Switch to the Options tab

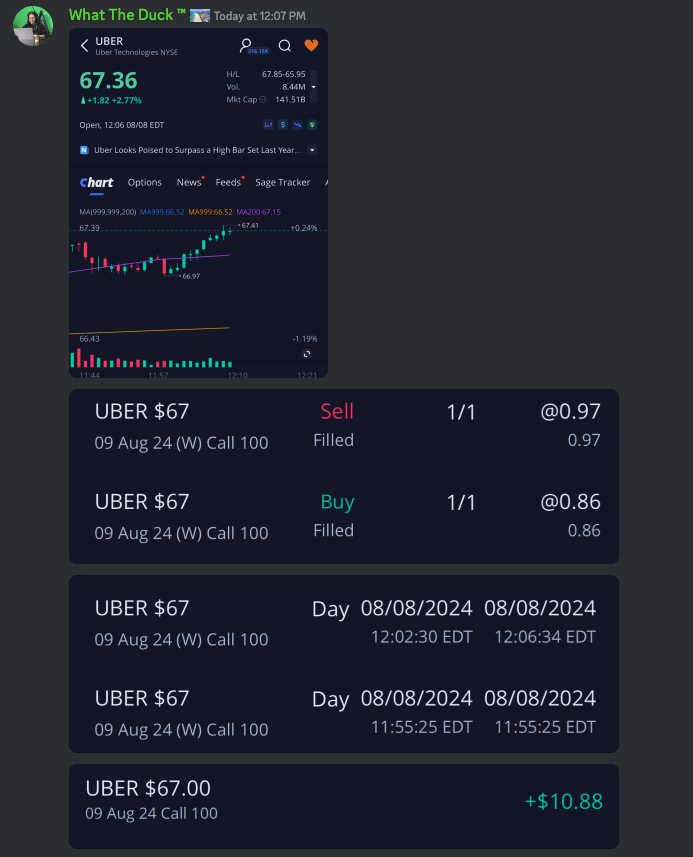[145, 182]
